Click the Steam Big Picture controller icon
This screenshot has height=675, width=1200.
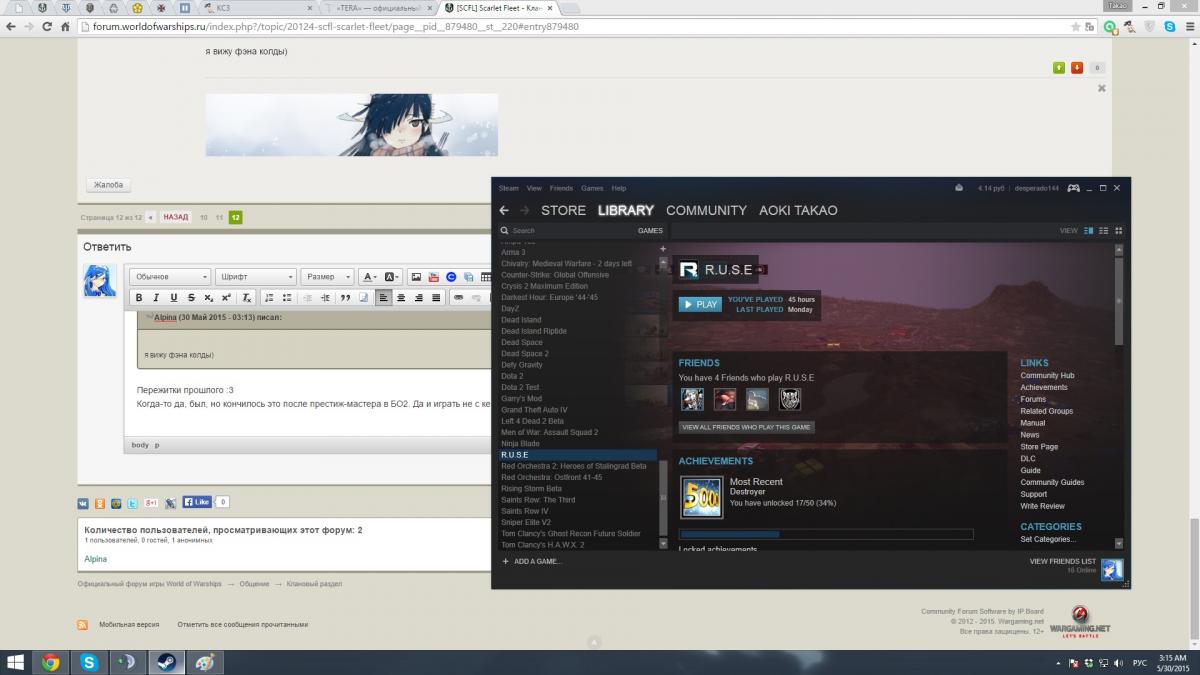point(1073,188)
